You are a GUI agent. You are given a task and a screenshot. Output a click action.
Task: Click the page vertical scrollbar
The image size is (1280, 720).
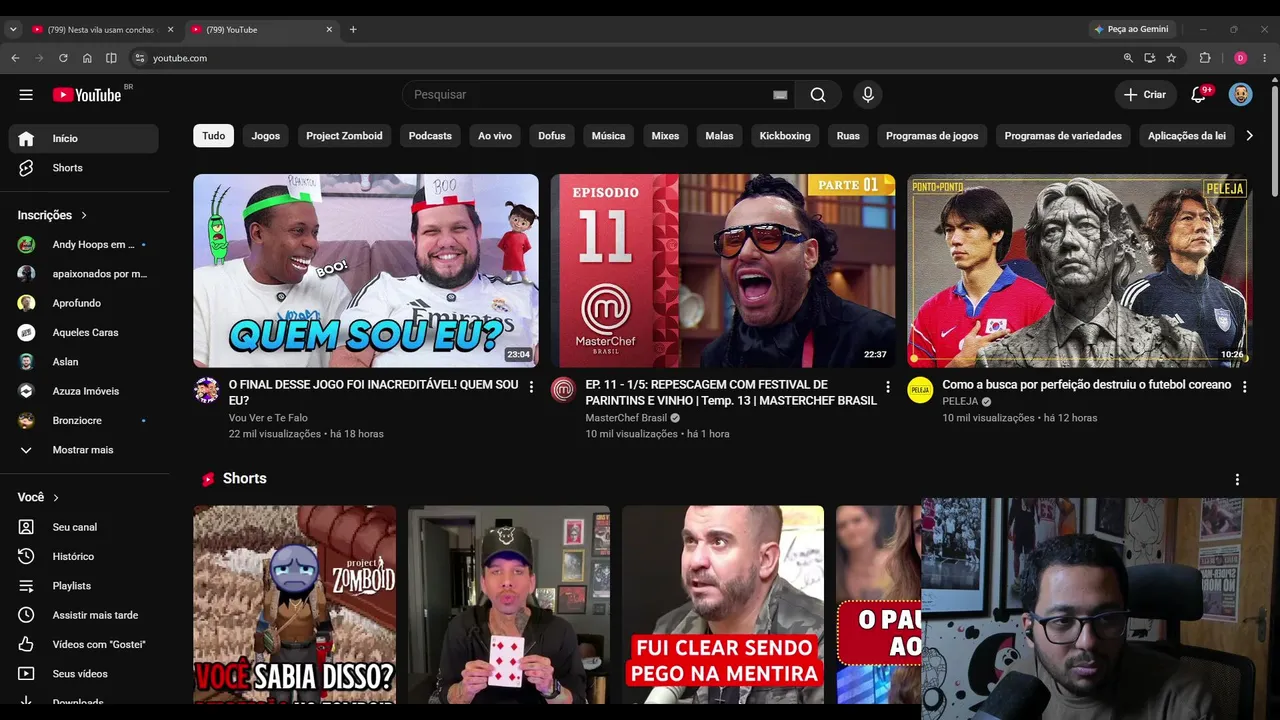(x=1273, y=140)
